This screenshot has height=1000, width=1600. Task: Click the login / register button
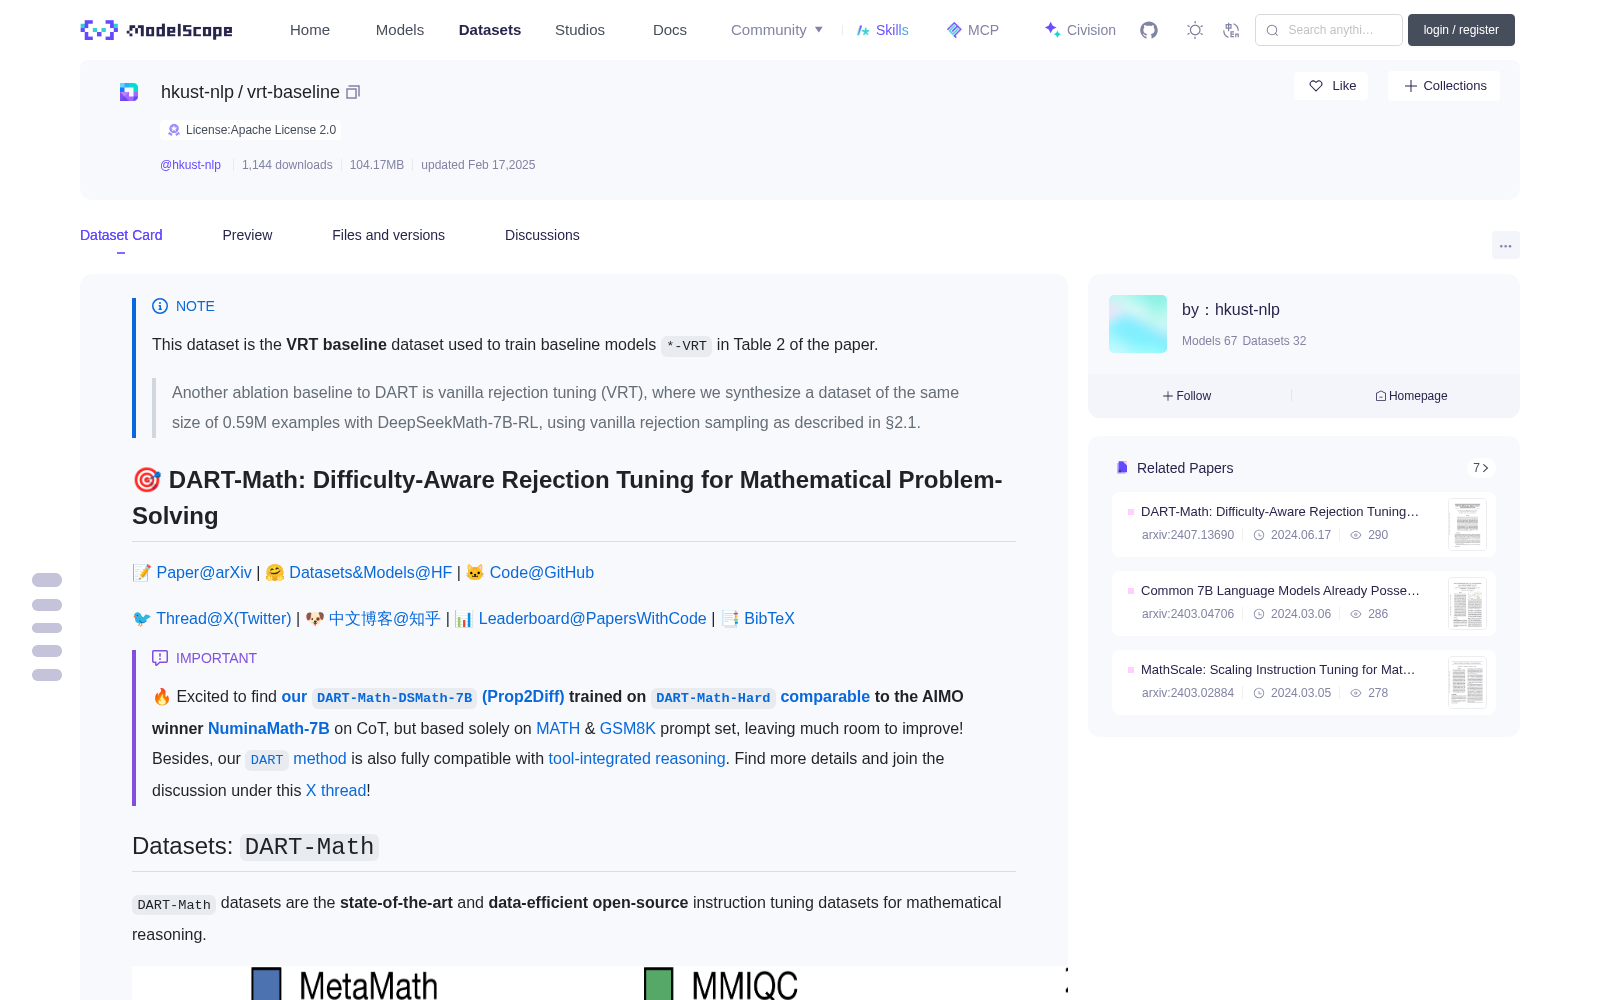(1461, 30)
